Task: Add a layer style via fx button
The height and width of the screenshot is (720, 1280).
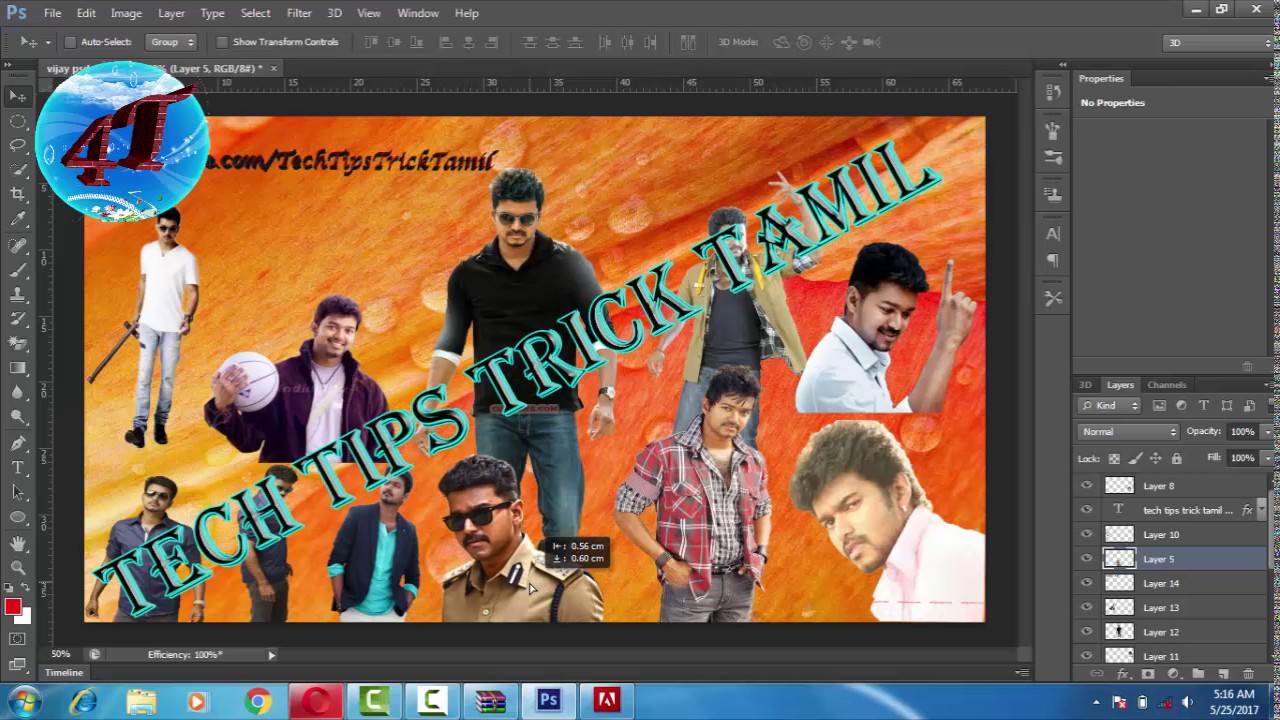Action: 1123,674
